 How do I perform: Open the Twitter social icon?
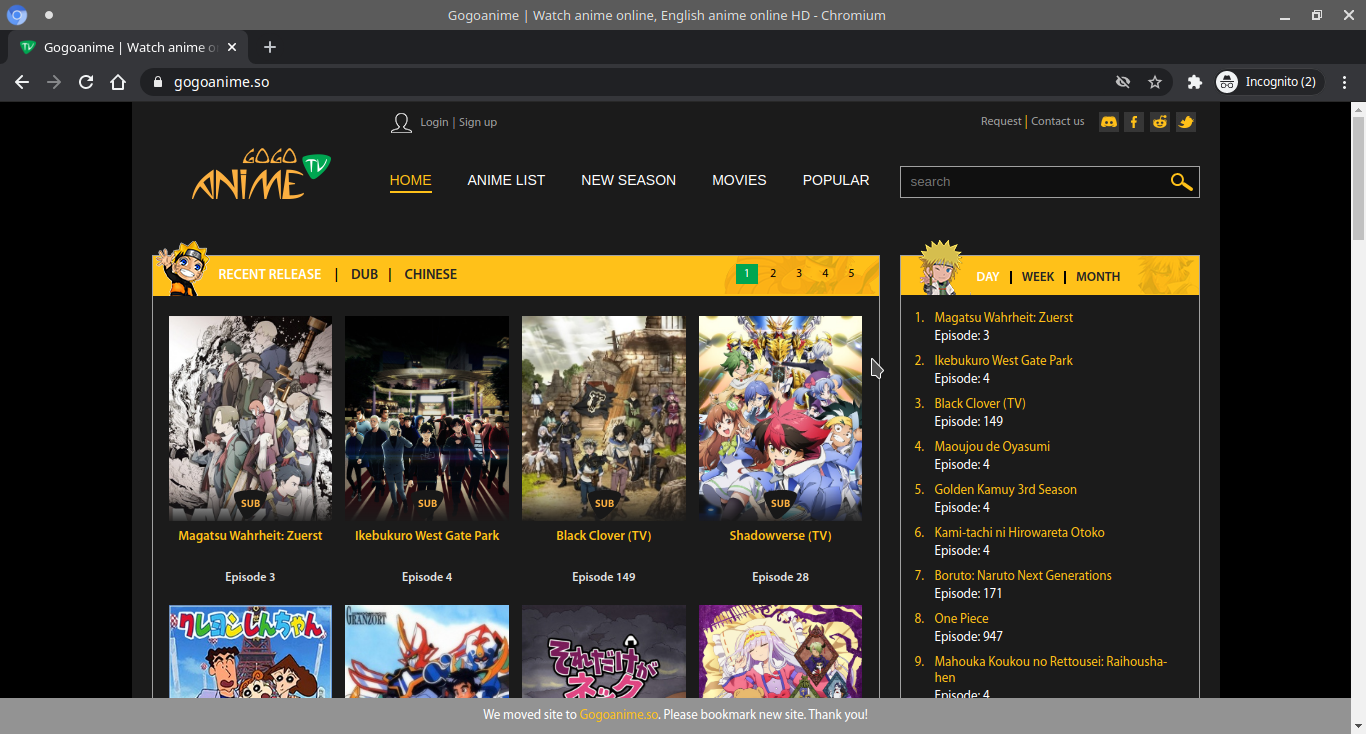1186,122
